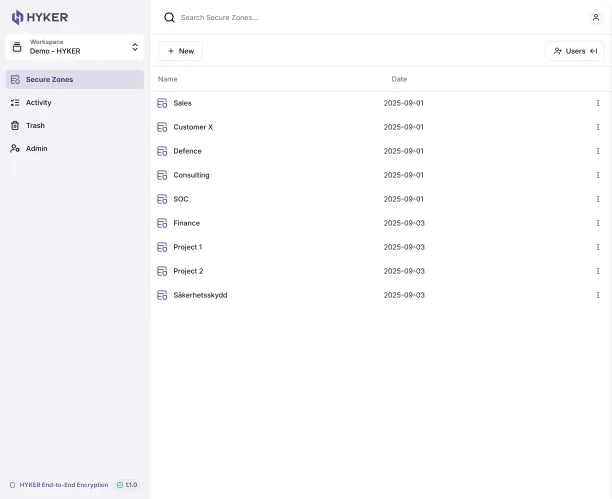Image resolution: width=612 pixels, height=499 pixels.
Task: Open more options for Säkerhetsskydd row
Action: click(x=598, y=295)
